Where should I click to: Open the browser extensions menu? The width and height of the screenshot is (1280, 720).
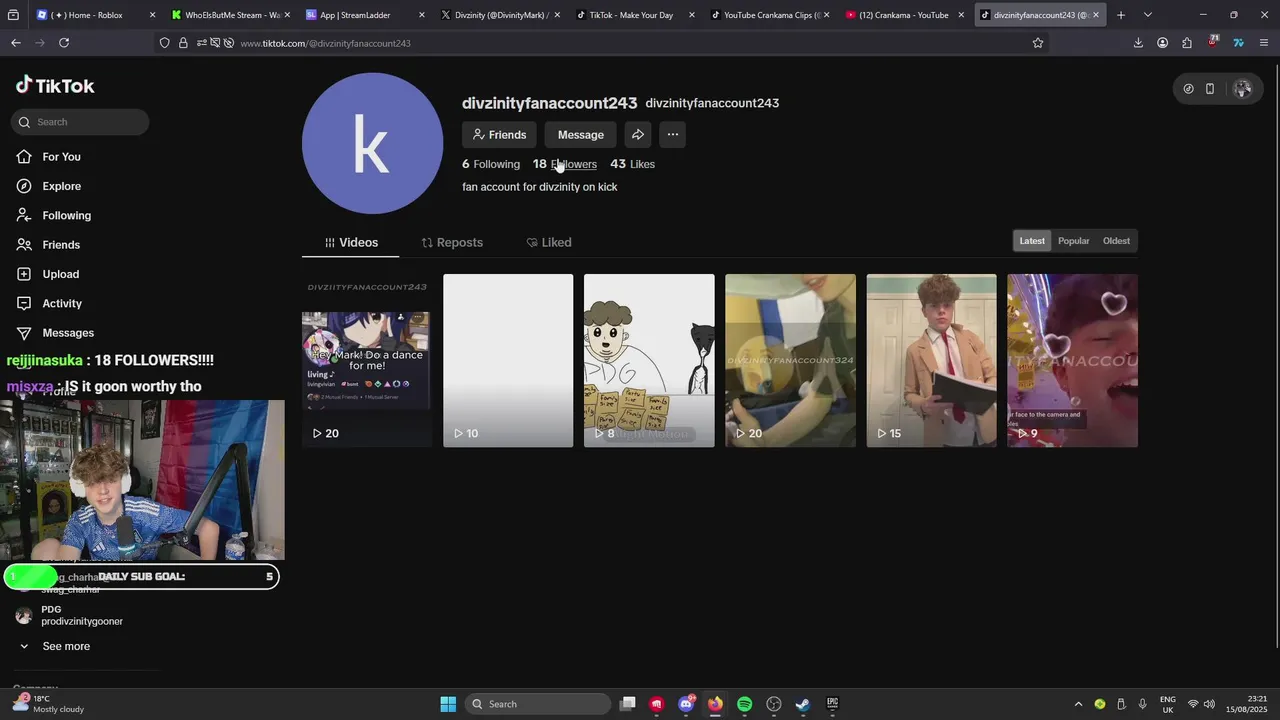click(1187, 43)
